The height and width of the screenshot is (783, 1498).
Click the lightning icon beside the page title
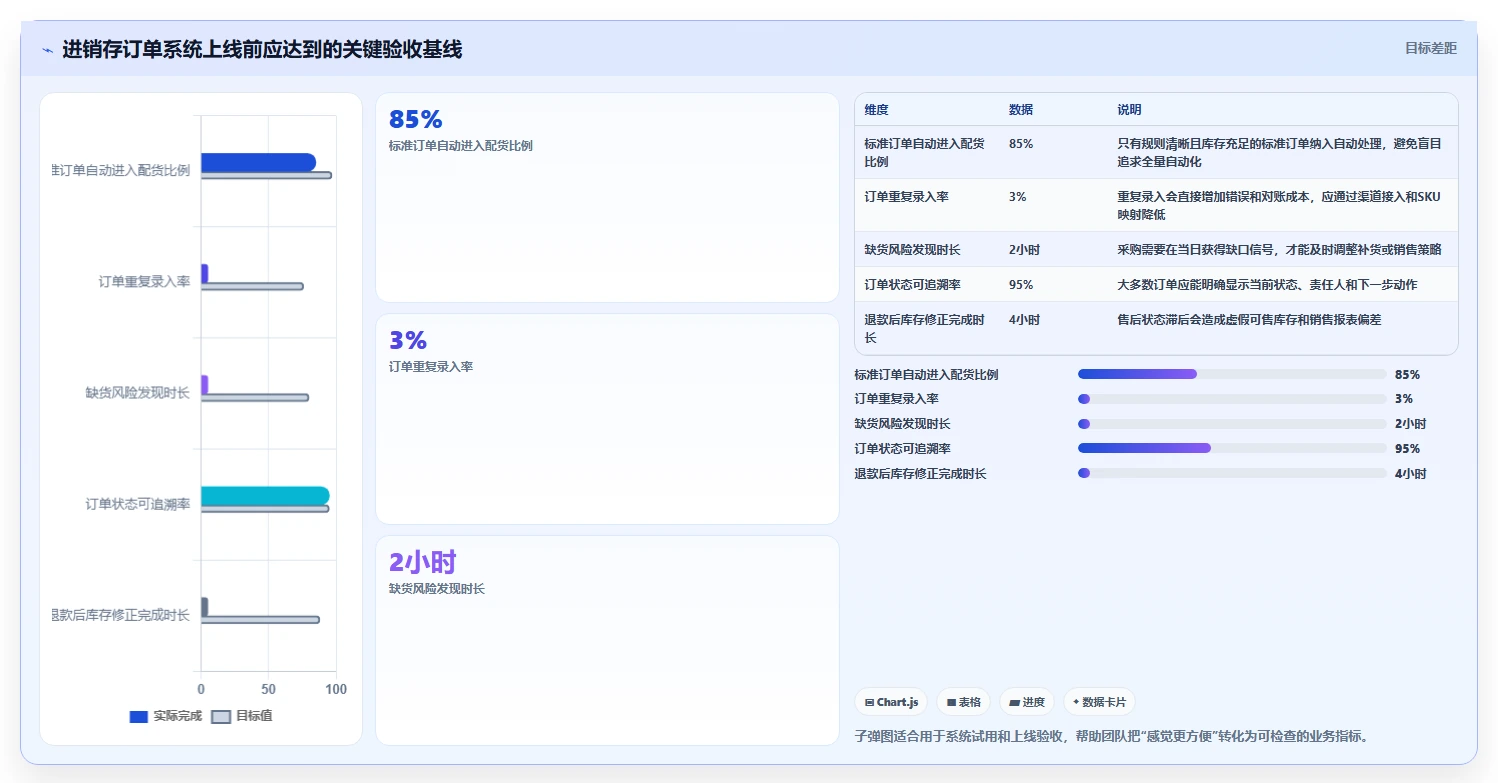[47, 50]
